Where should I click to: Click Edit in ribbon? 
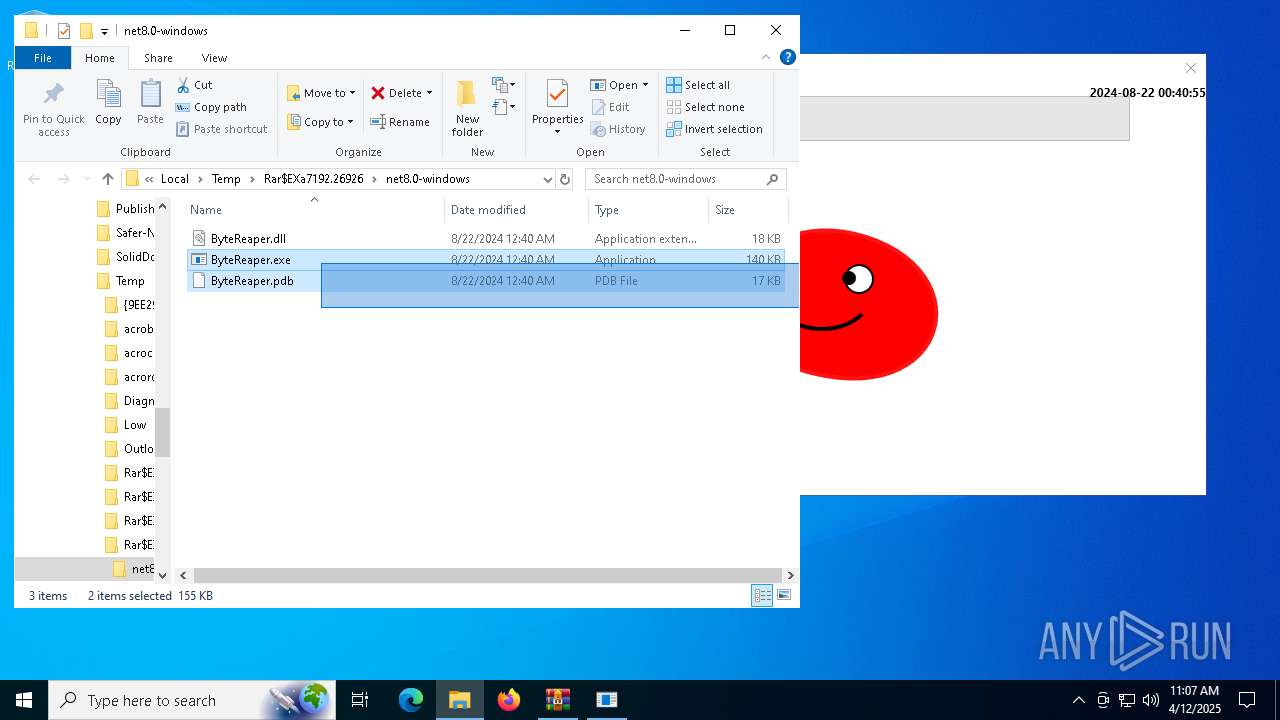pyautogui.click(x=610, y=107)
